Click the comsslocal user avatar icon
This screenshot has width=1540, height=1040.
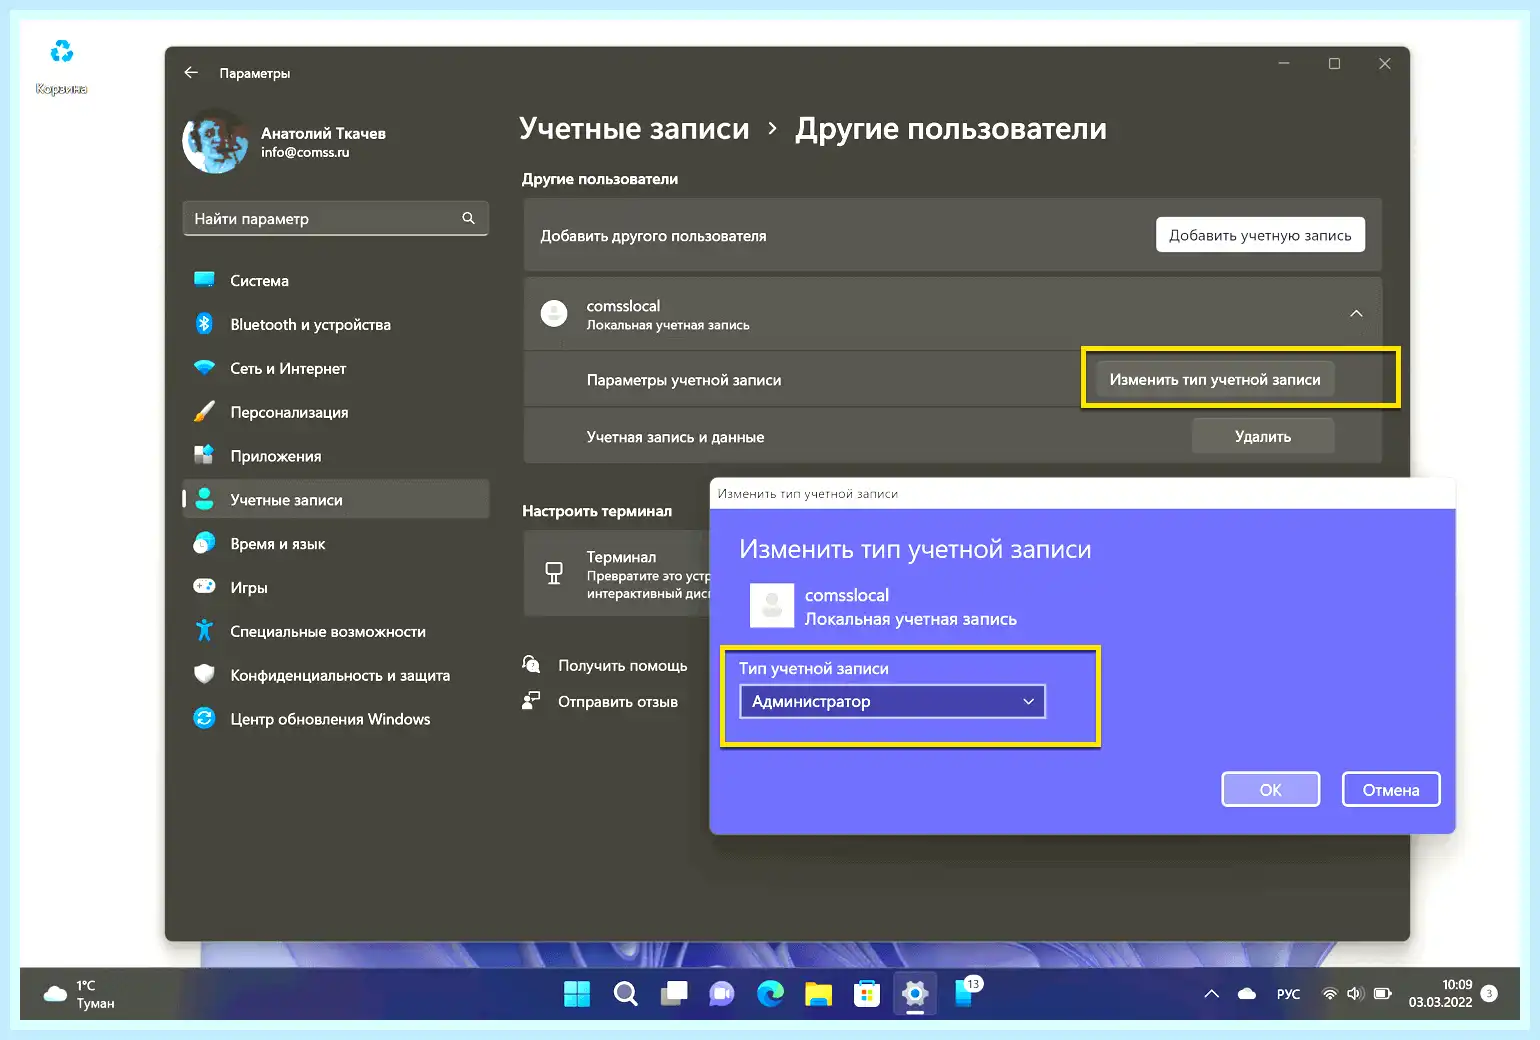point(554,314)
